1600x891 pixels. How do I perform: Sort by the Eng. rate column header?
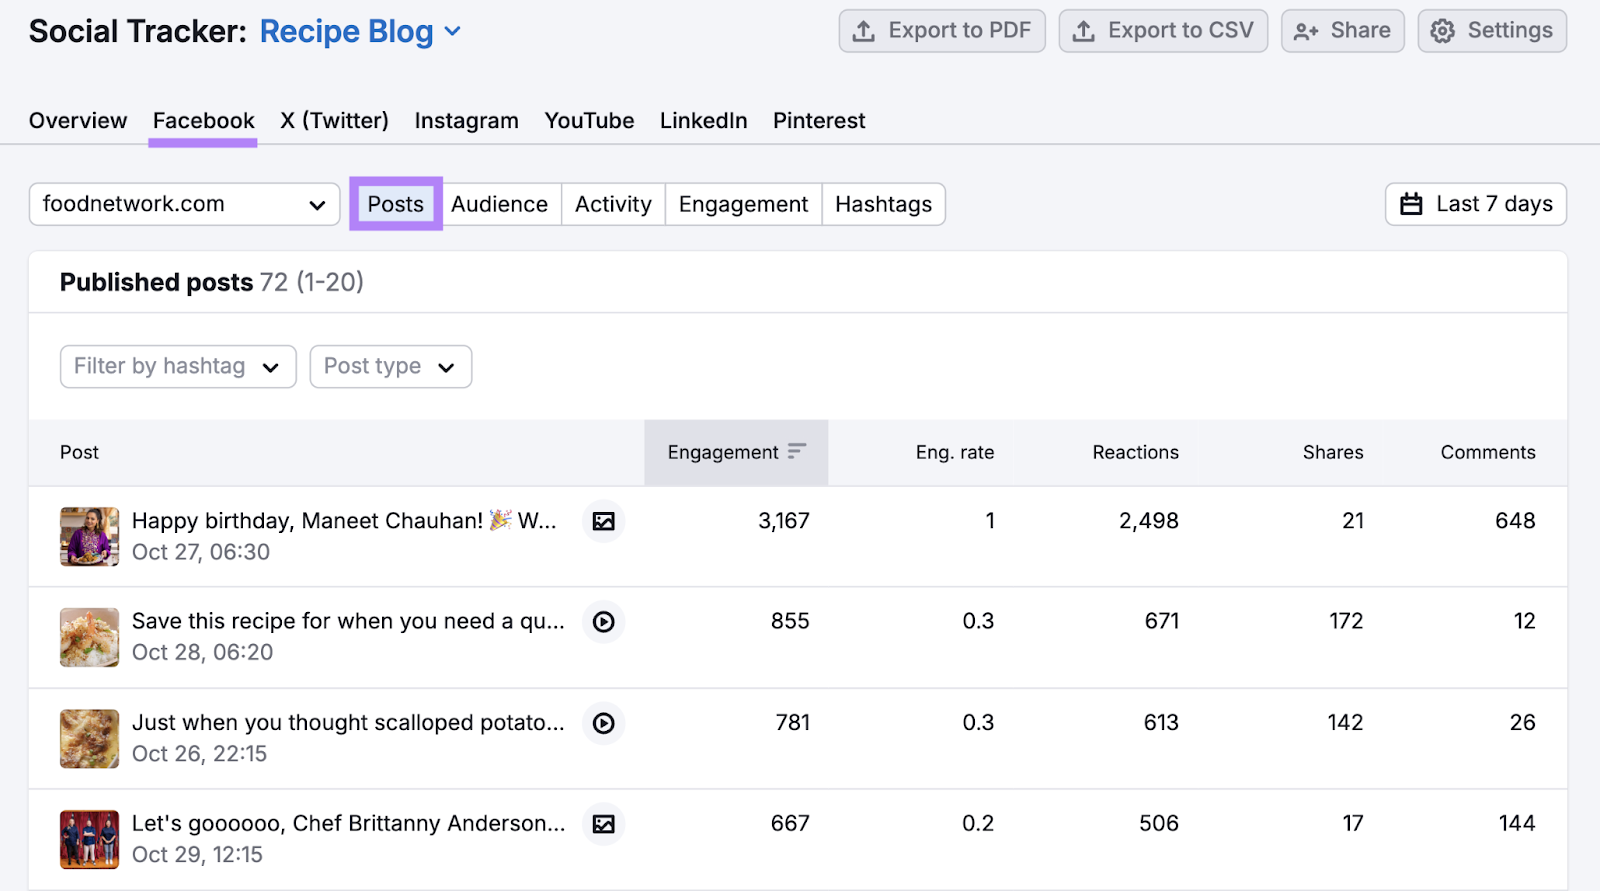[955, 452]
